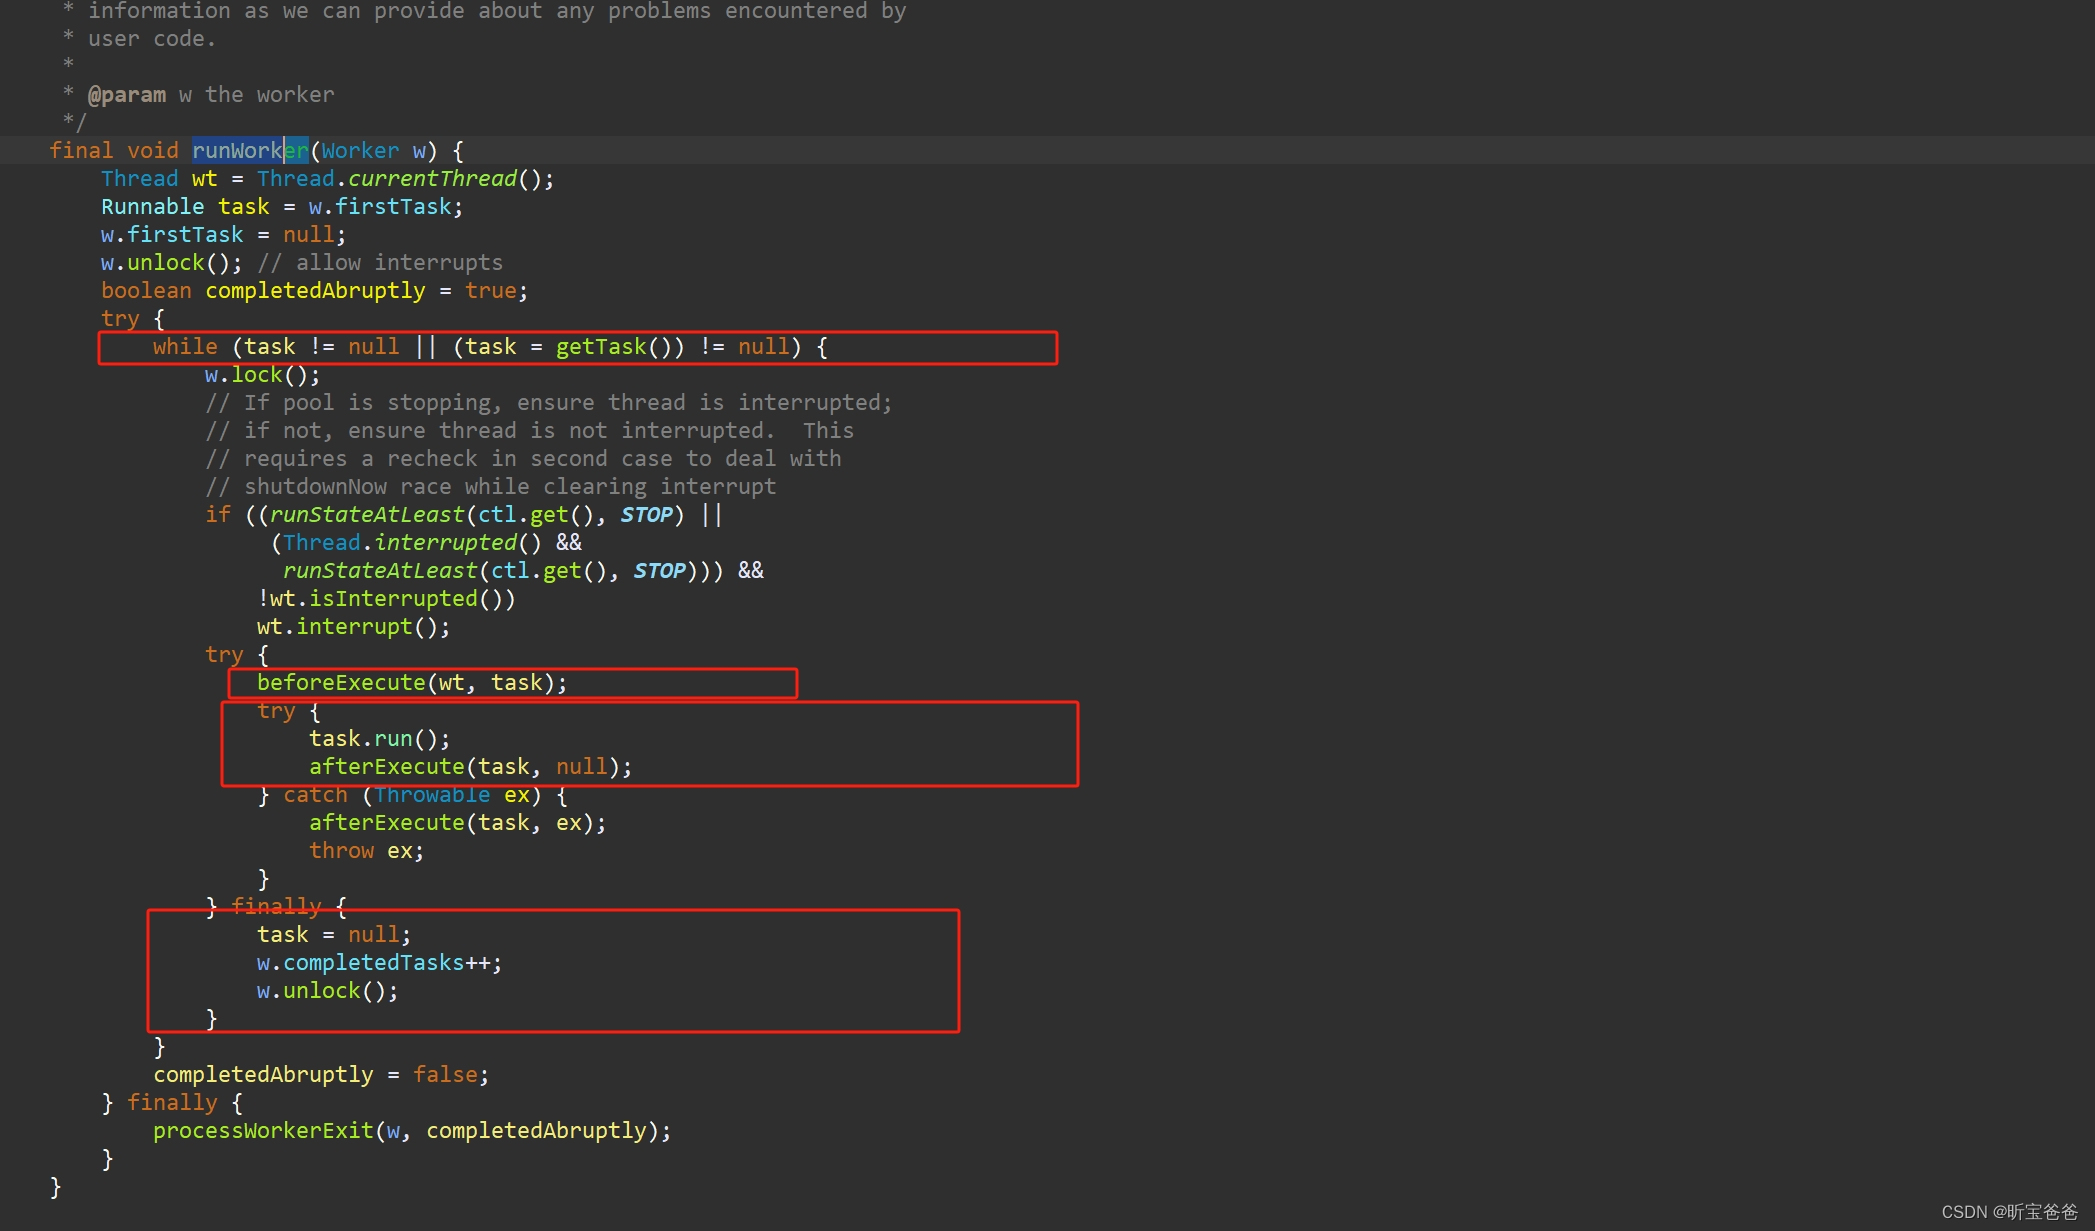
Task: Click the outer 'try {' keyword line
Action: (x=133, y=318)
